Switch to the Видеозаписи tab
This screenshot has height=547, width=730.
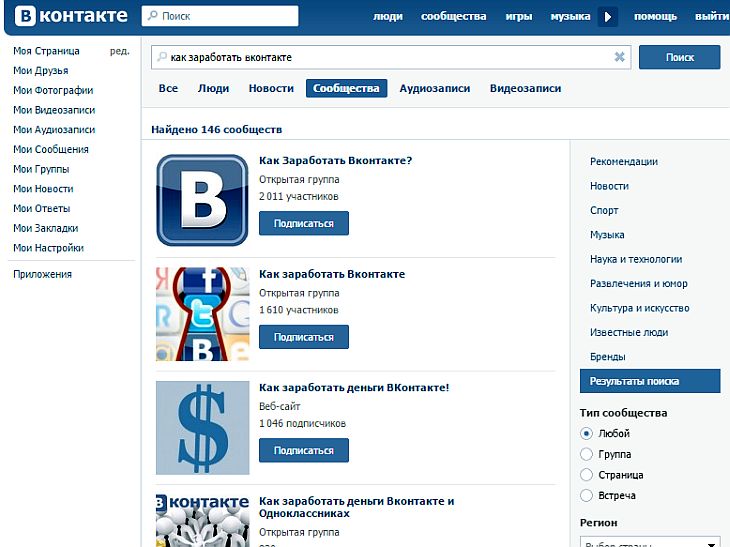coord(525,88)
